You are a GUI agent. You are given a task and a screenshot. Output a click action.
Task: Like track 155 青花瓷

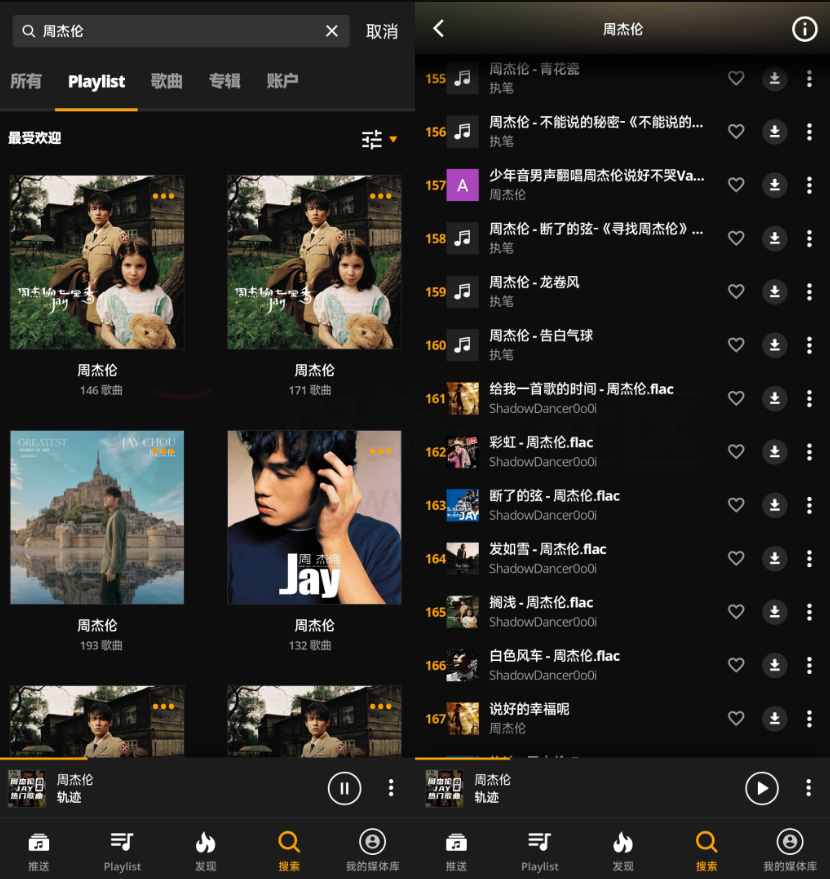(736, 78)
